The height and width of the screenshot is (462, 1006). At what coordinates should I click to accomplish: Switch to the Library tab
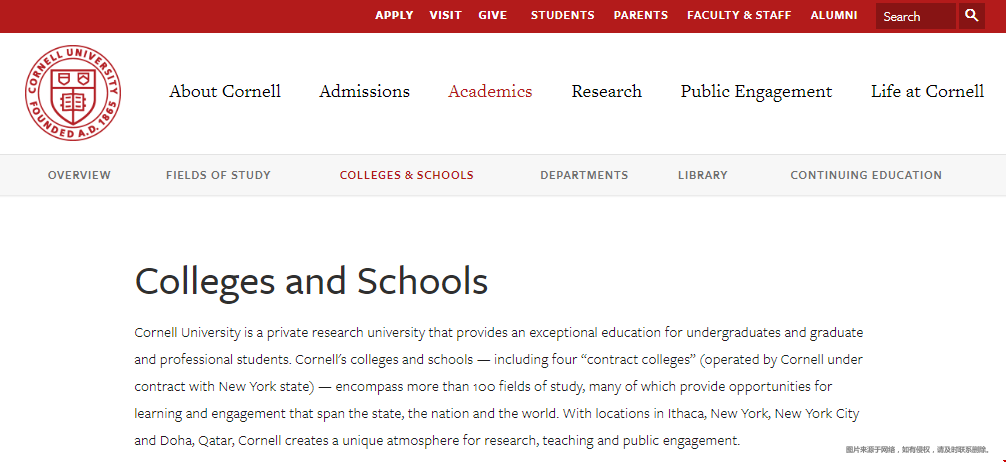[x=703, y=175]
